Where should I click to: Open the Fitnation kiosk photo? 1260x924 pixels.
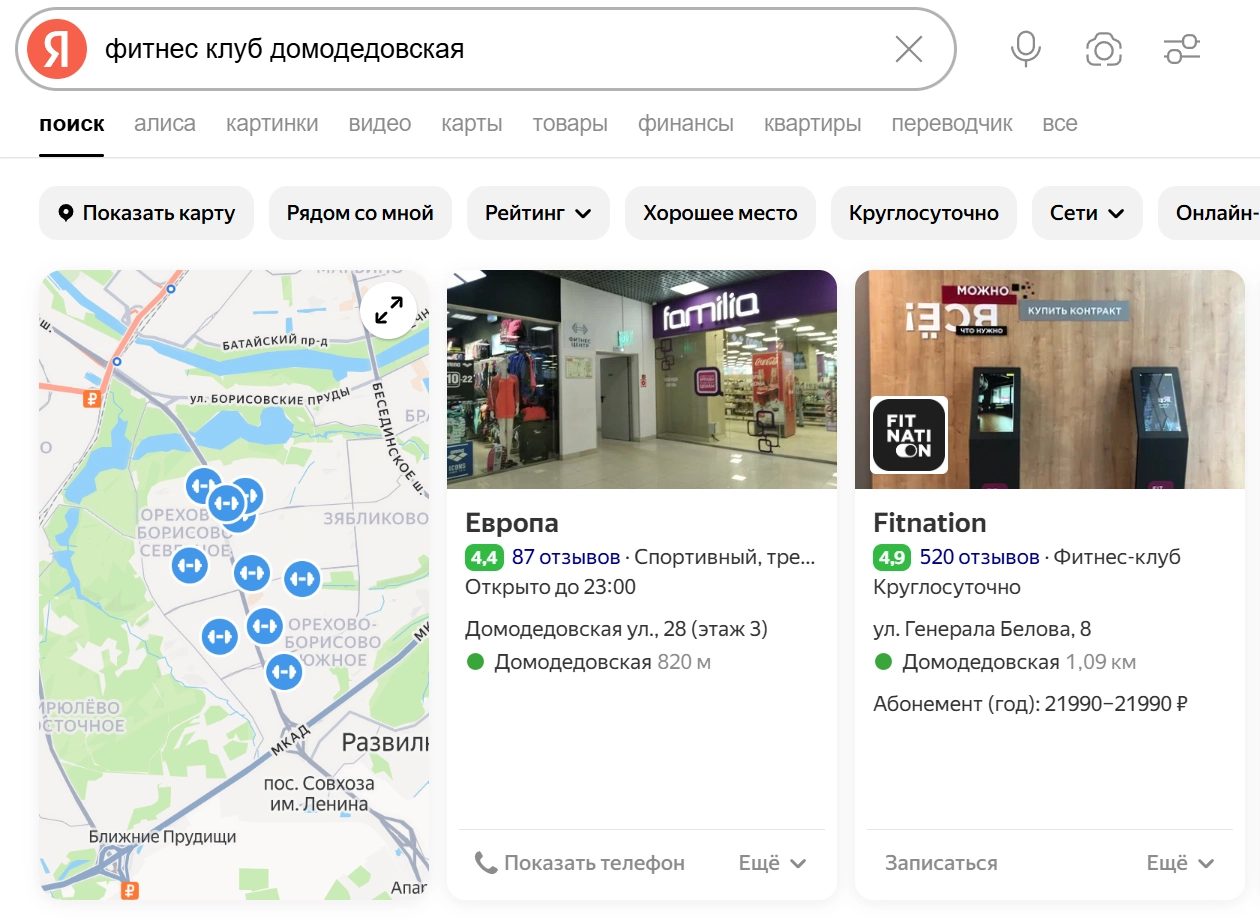pos(1050,380)
